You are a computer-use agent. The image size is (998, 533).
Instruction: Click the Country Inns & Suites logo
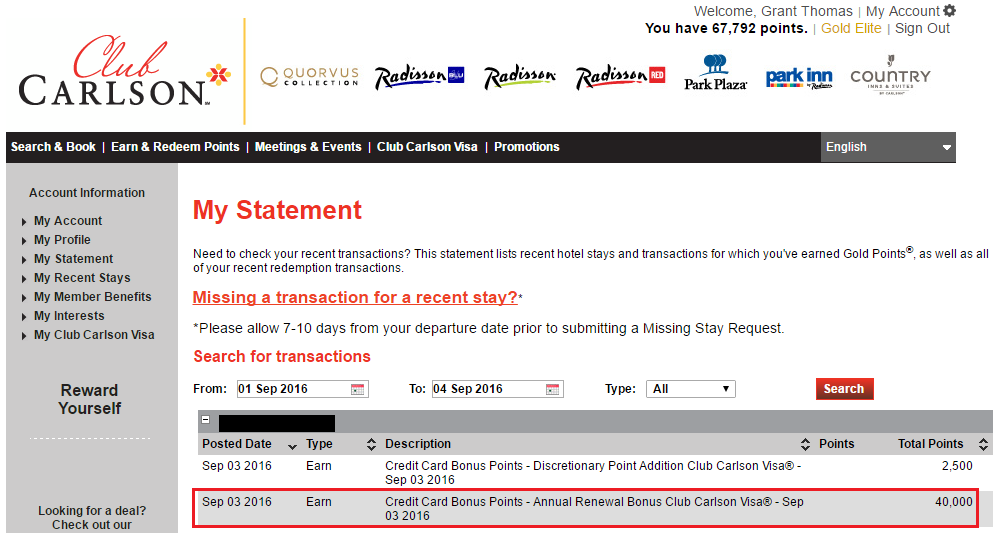click(890, 78)
